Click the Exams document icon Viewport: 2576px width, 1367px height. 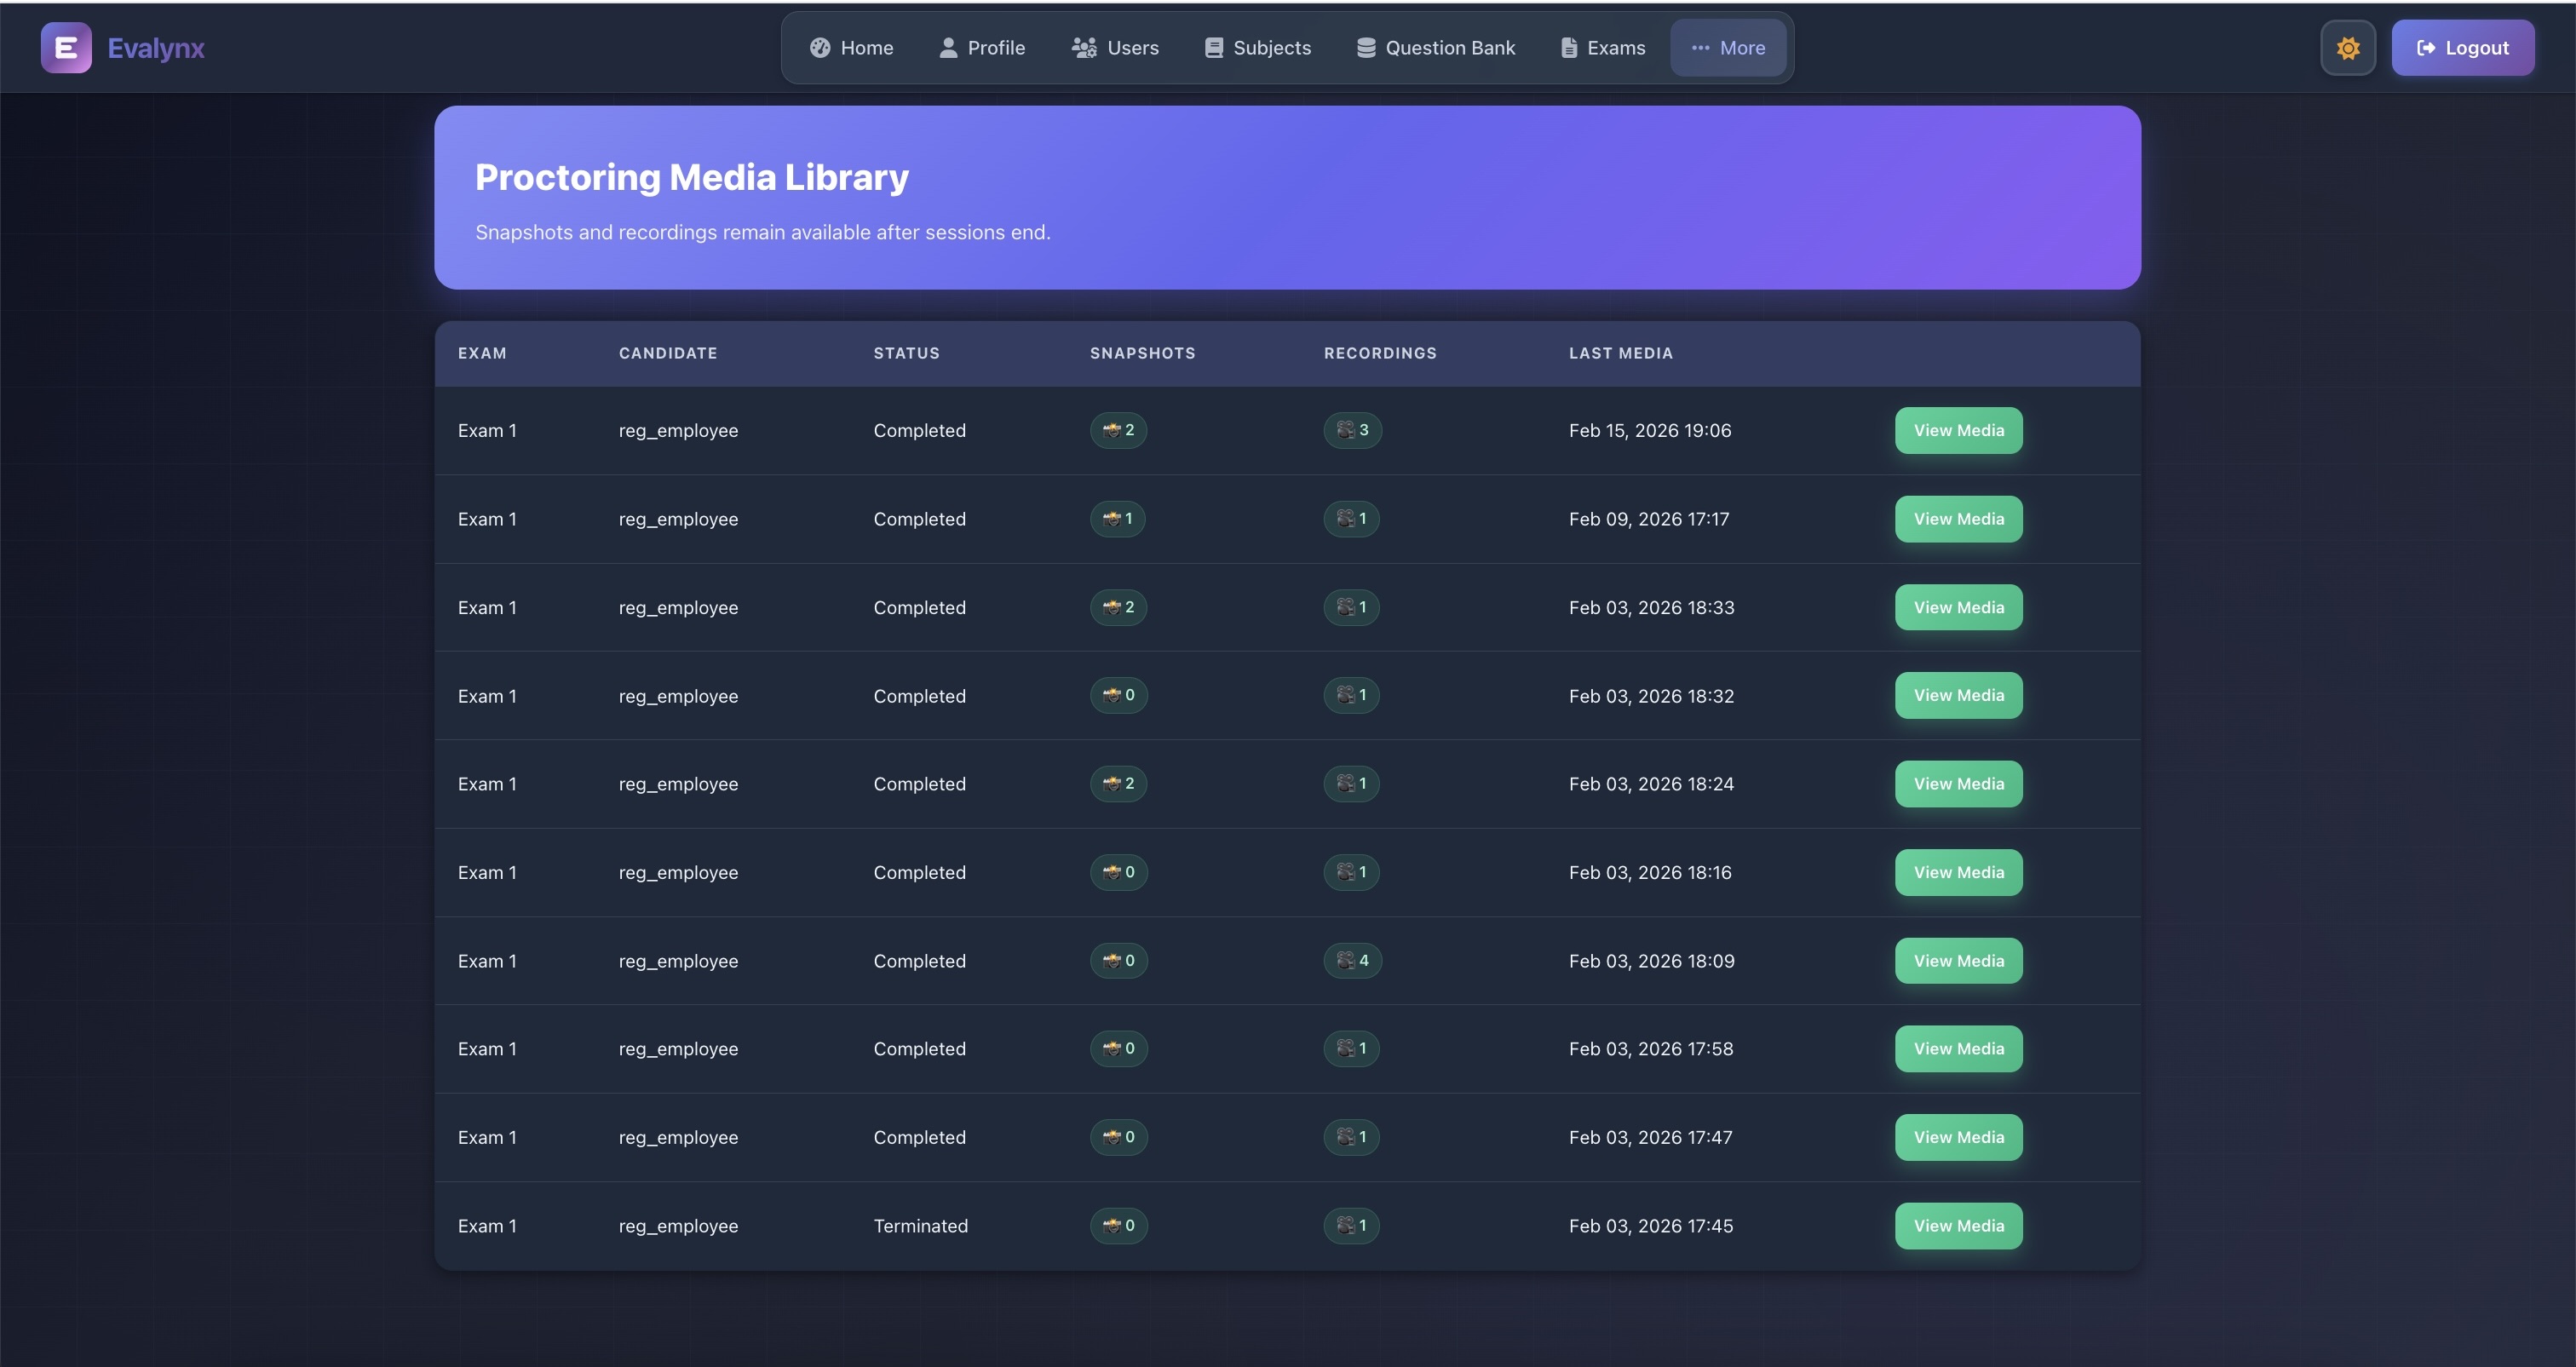(1568, 48)
